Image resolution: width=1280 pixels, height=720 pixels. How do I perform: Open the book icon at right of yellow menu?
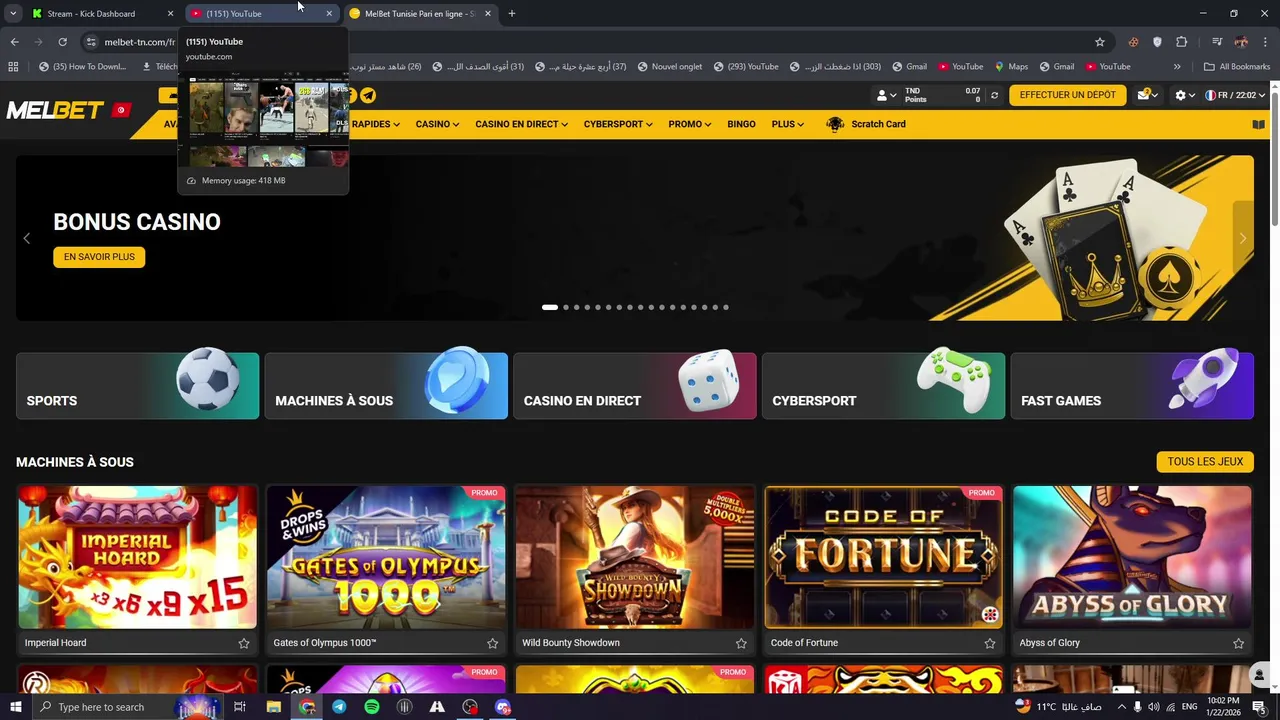pyautogui.click(x=1258, y=124)
